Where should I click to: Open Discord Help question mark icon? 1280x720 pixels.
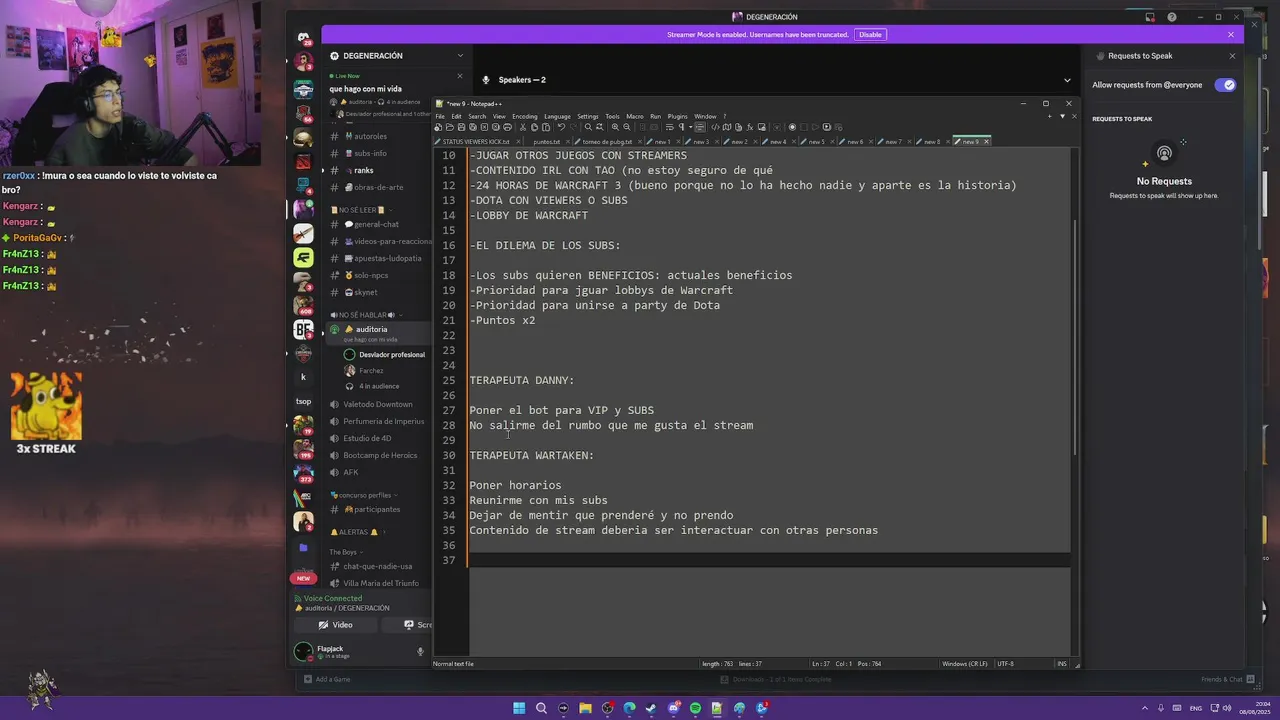(1171, 17)
